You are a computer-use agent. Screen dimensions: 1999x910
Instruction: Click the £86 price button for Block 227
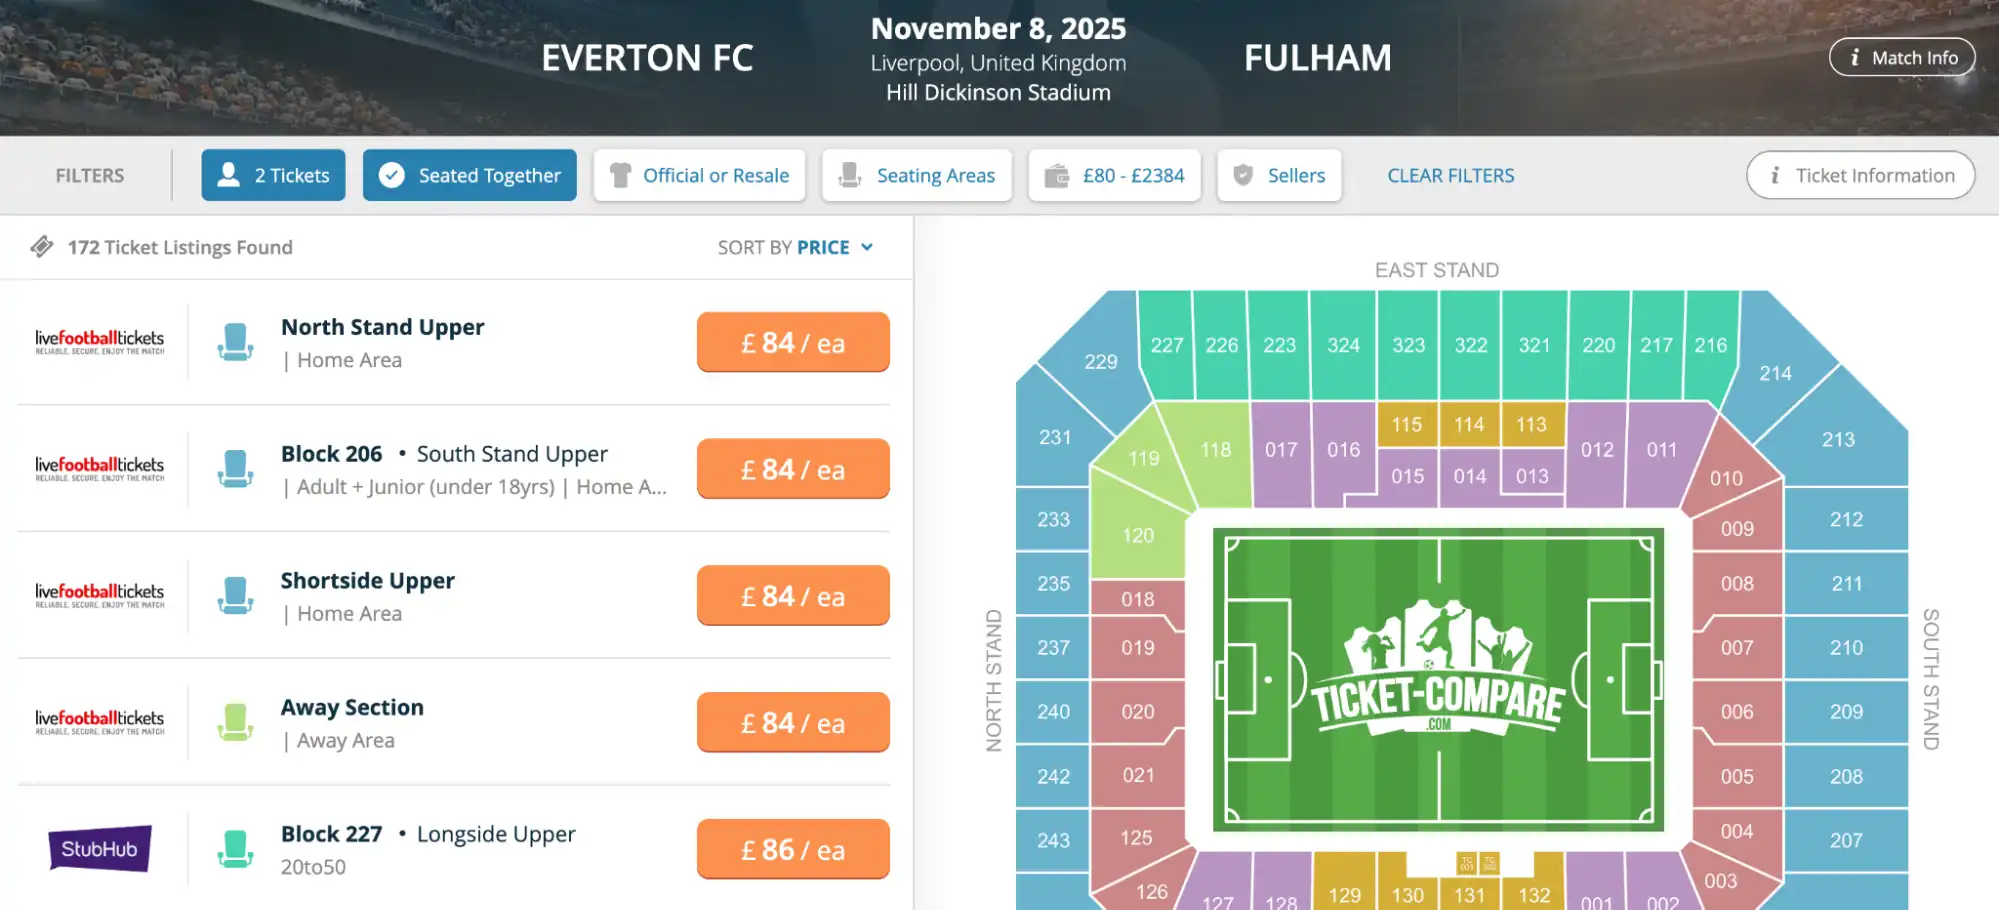pyautogui.click(x=792, y=848)
